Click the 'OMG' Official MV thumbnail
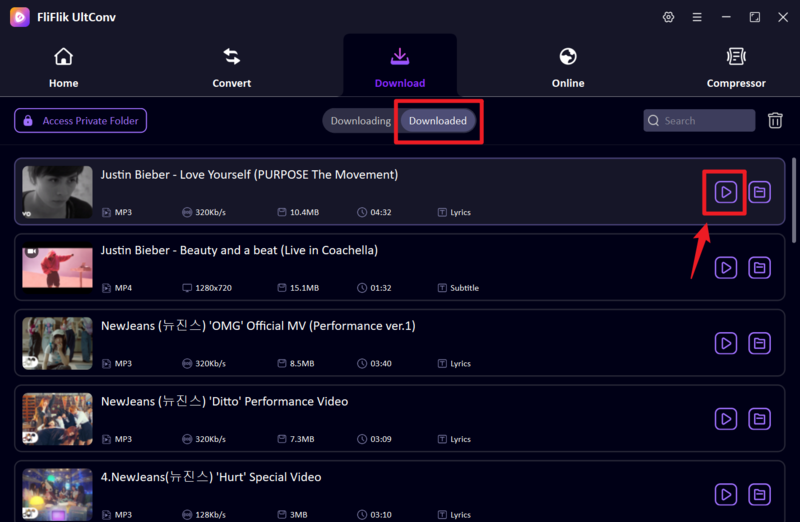800x522 pixels. click(57, 343)
